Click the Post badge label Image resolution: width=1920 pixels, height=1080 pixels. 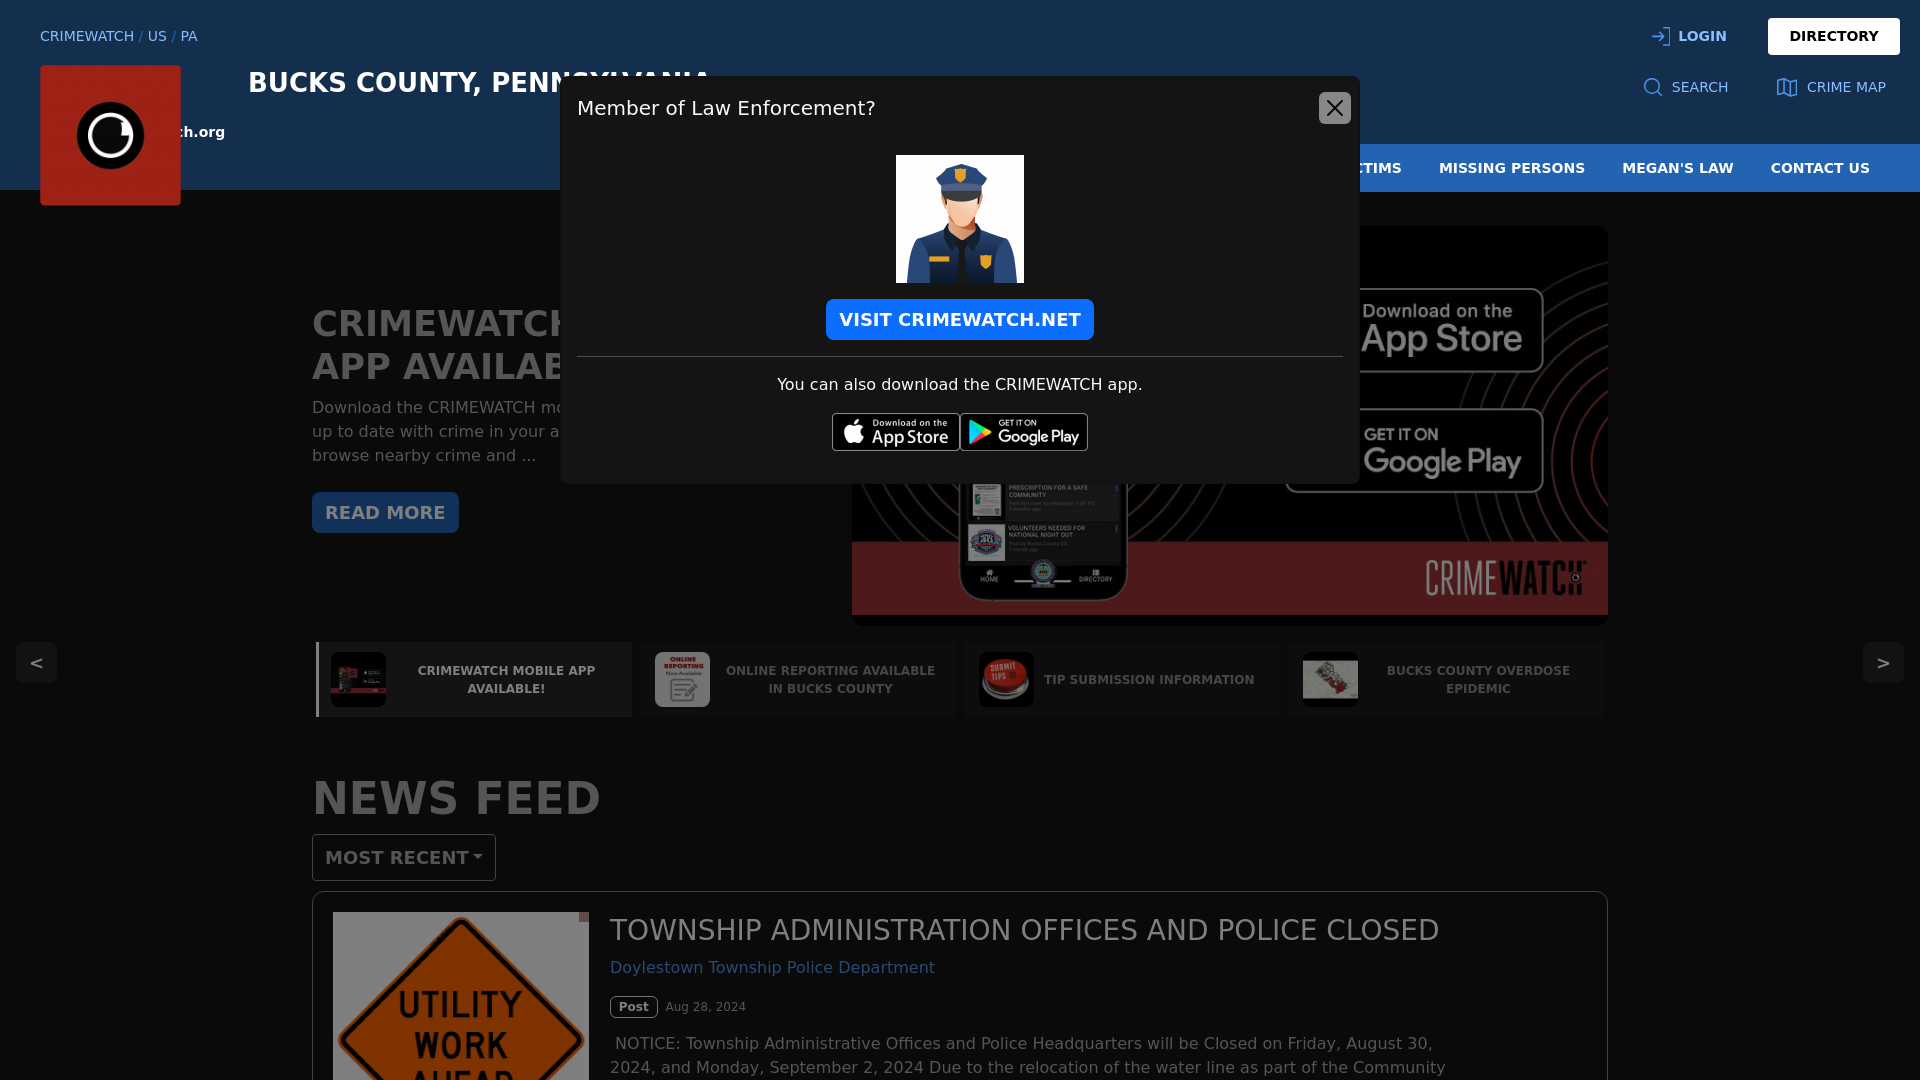(x=634, y=1007)
